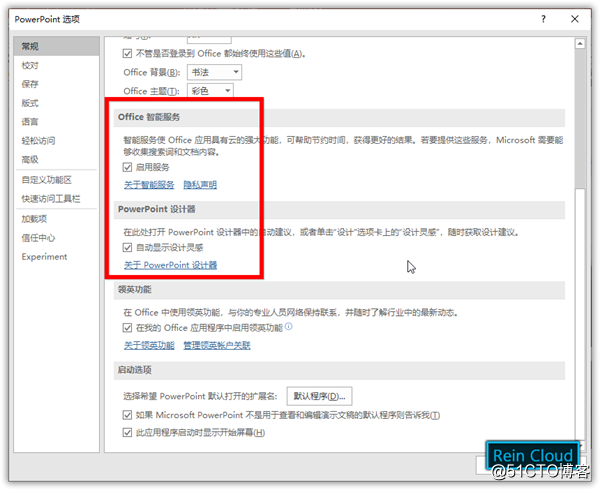Click the info icon beside 领英功能 checkbox
The height and width of the screenshot is (490, 600).
289,326
